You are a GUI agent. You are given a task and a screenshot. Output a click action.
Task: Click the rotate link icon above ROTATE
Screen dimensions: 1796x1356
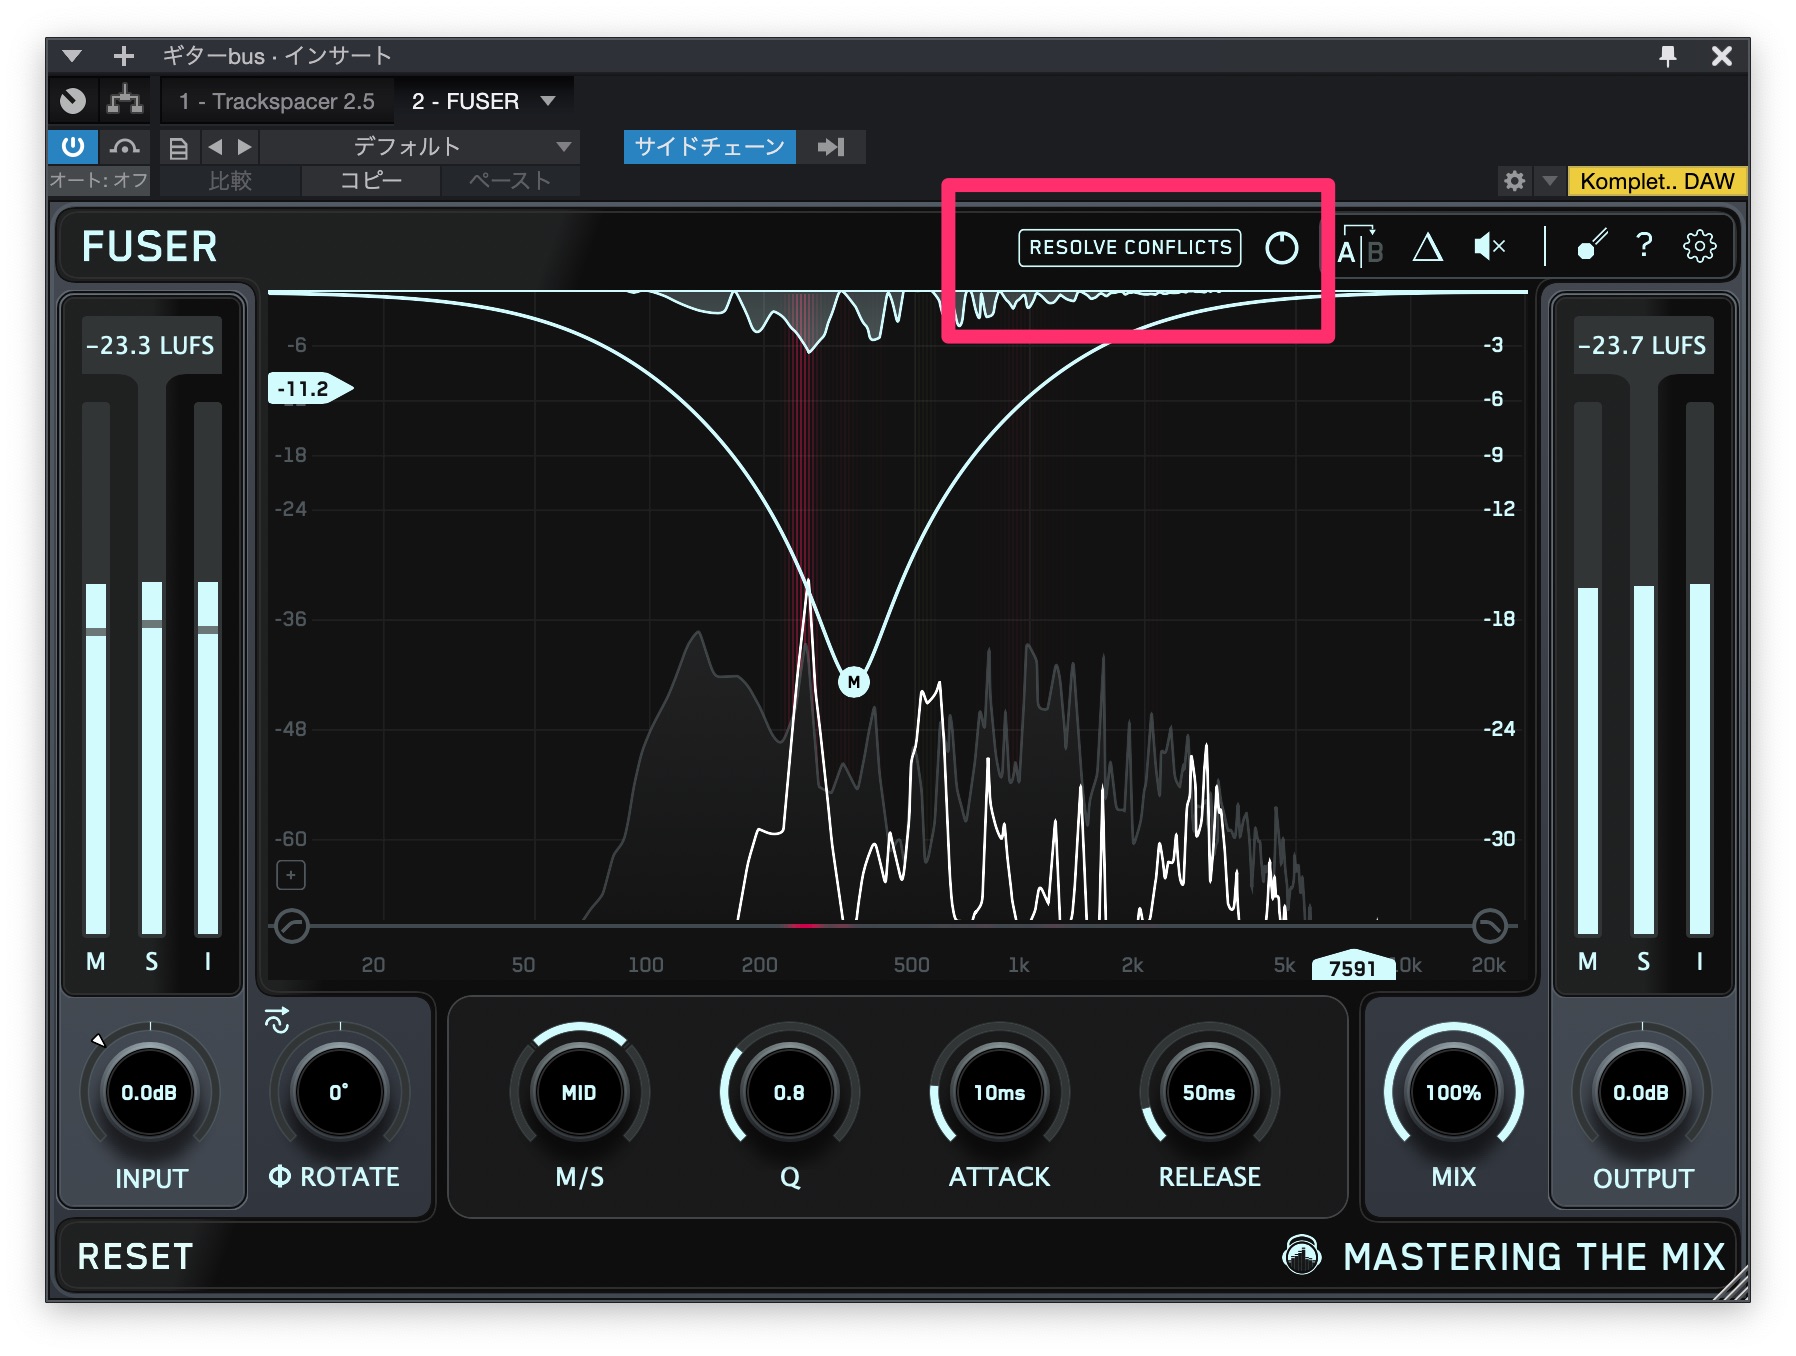[x=277, y=1020]
